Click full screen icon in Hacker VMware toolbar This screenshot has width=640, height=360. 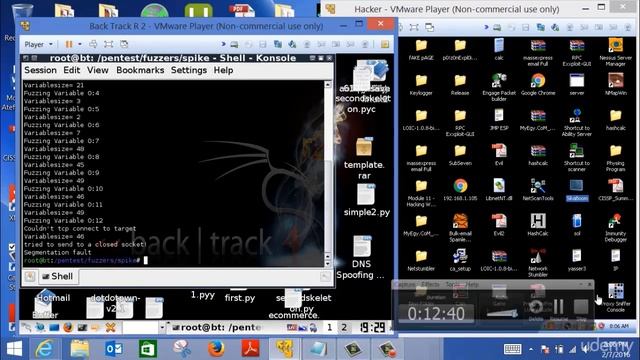click(414, 27)
